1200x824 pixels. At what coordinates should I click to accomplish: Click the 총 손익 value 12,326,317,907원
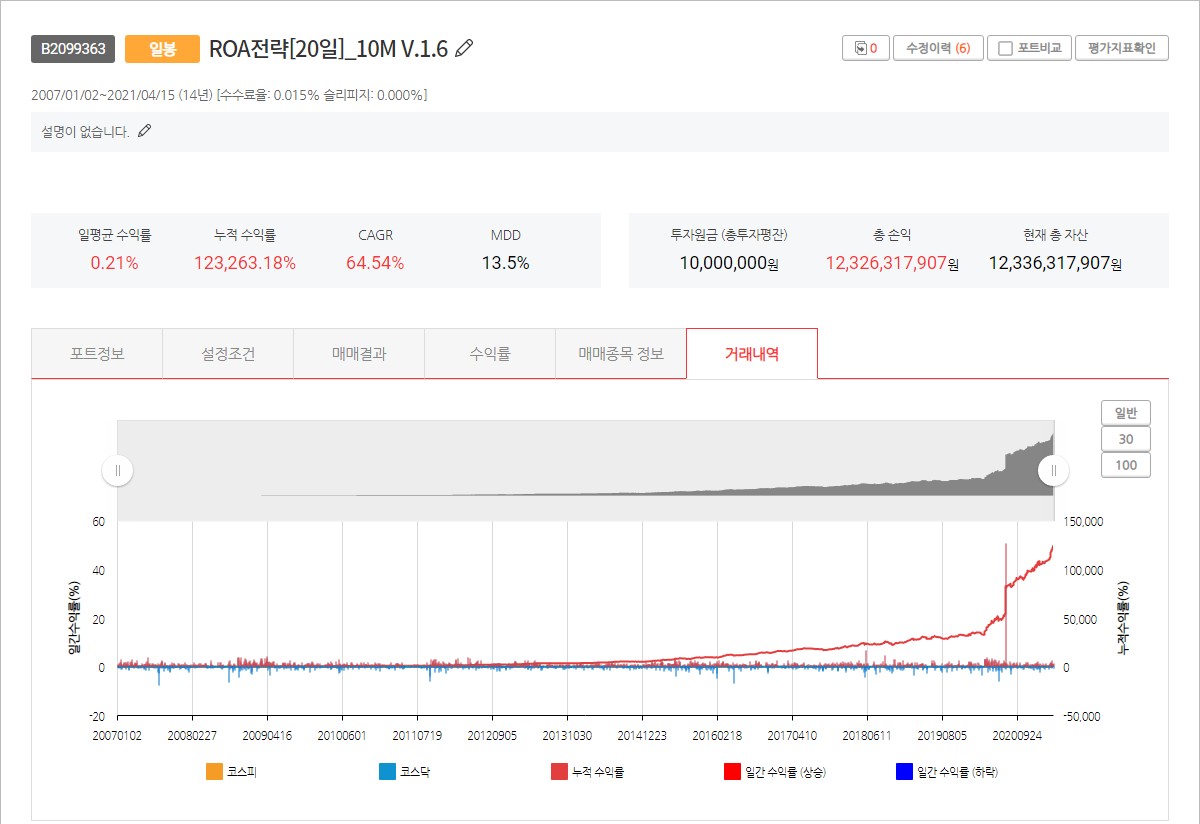[892, 264]
